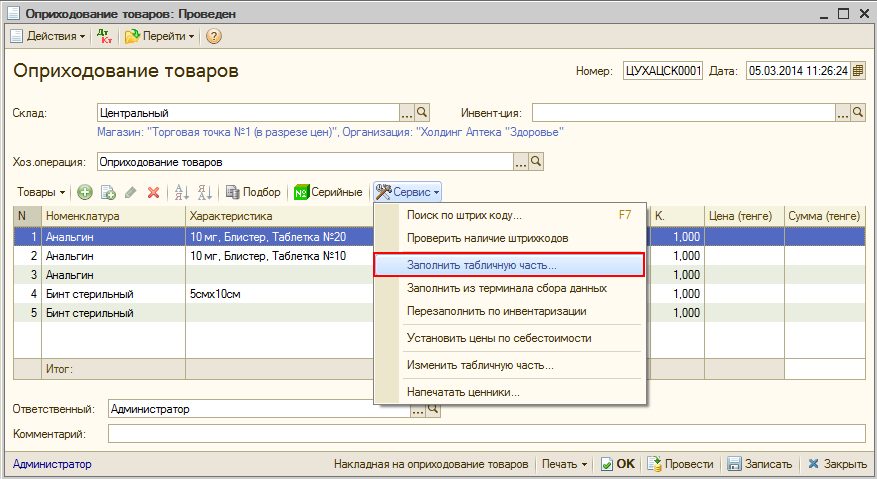Open the Перейти dropdown
The image size is (877, 479).
tap(160, 36)
